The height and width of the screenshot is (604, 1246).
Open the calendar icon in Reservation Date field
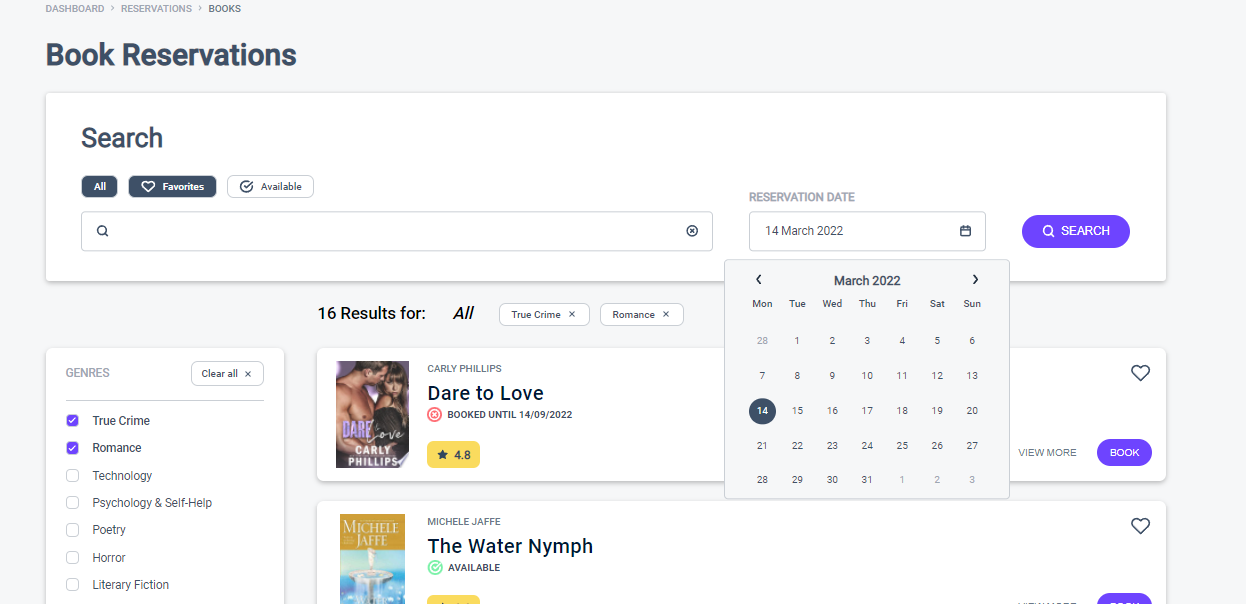964,231
